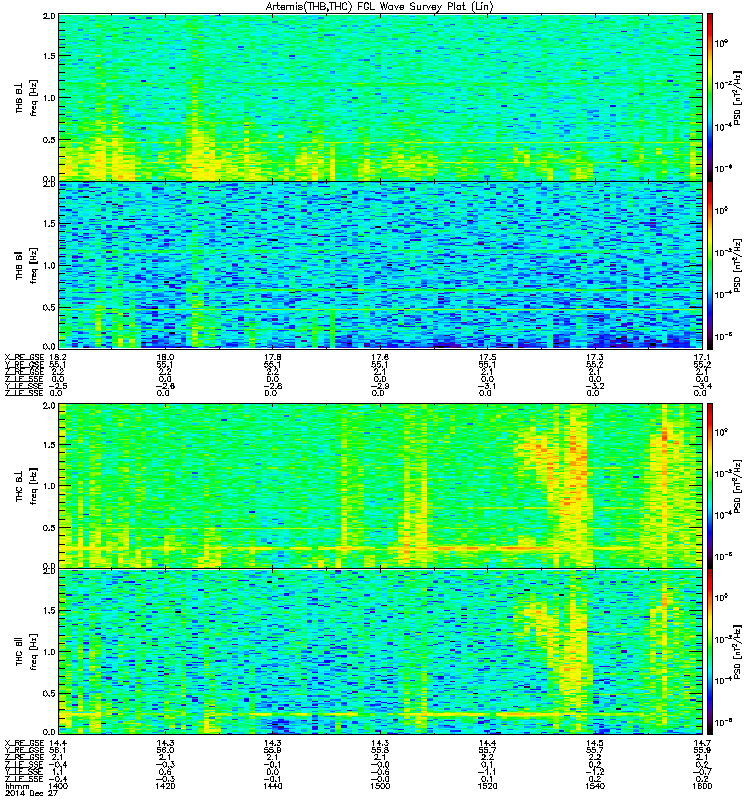Click the THC X_RE_GSE value '14.7'

click(702, 743)
